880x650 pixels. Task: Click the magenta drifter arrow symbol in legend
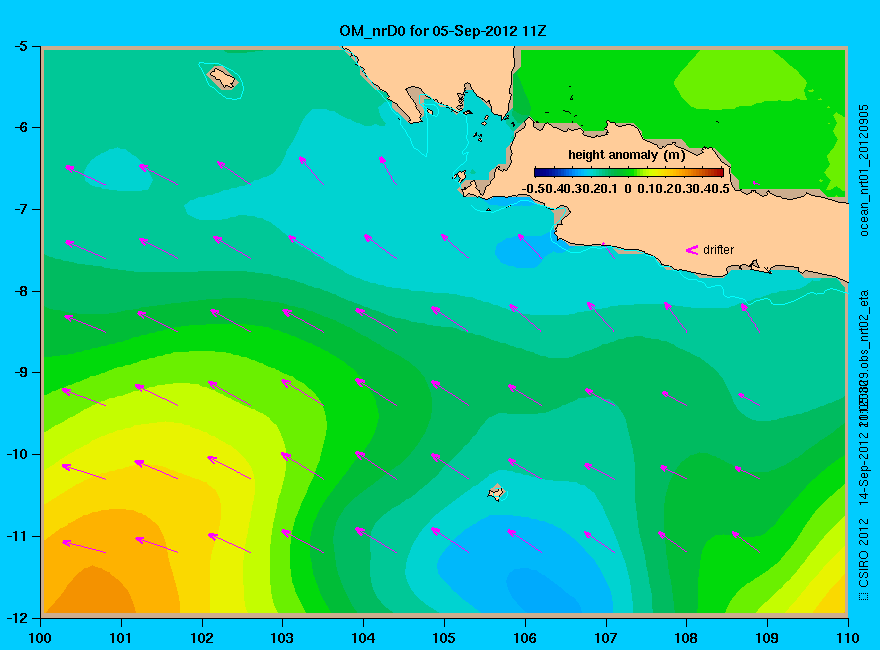point(692,250)
